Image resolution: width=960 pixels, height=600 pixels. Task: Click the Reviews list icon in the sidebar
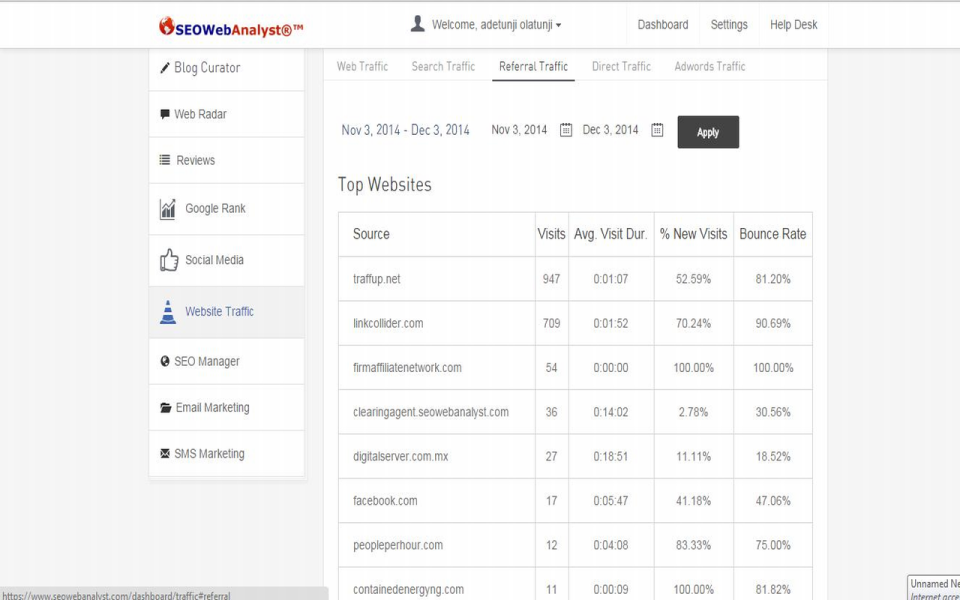pyautogui.click(x=164, y=160)
